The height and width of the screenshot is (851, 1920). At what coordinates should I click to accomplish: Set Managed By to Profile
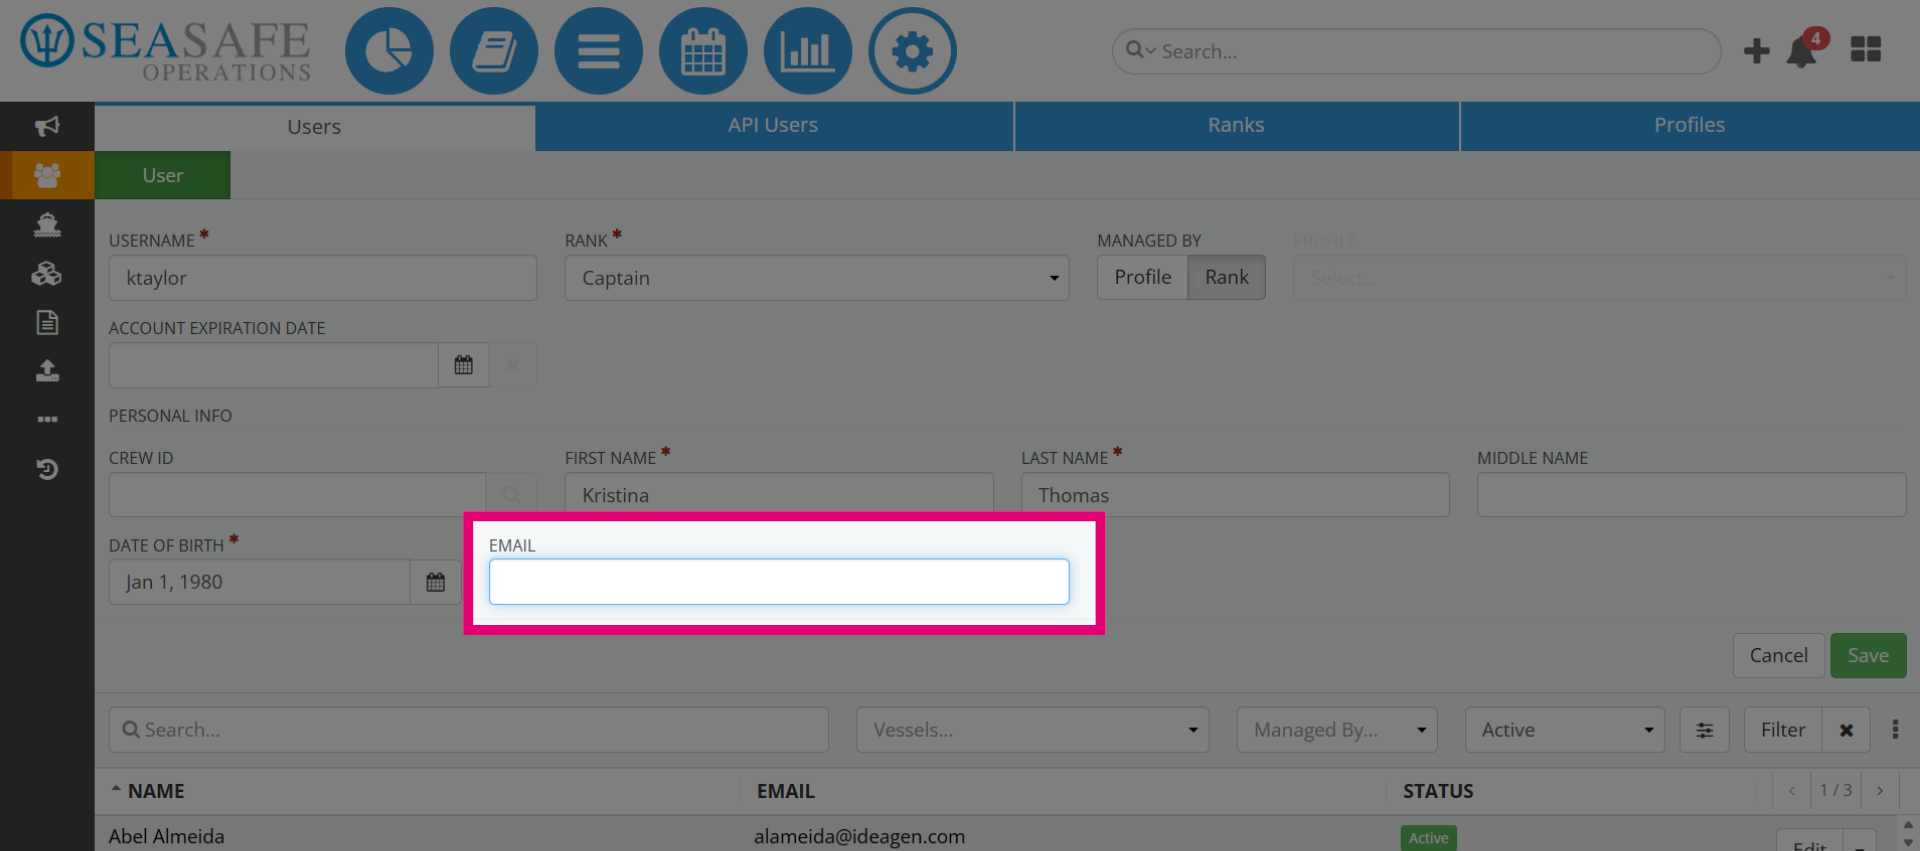pos(1142,277)
